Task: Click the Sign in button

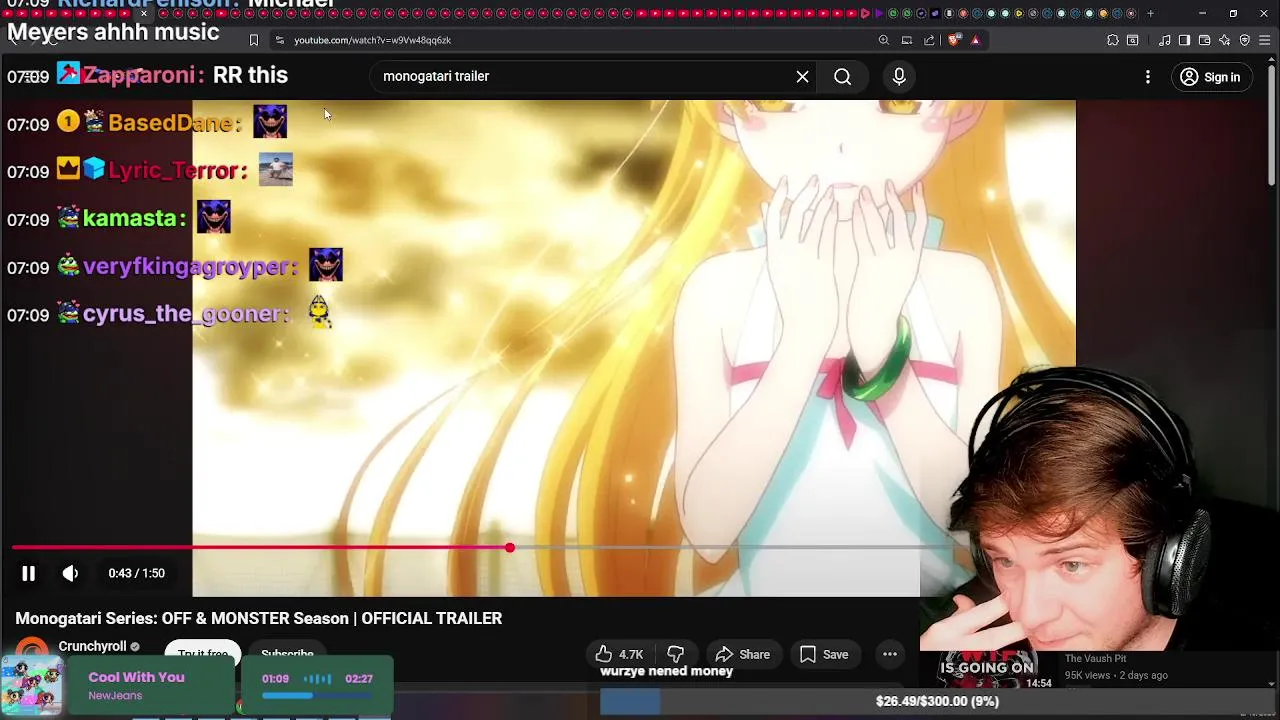Action: pos(1211,77)
